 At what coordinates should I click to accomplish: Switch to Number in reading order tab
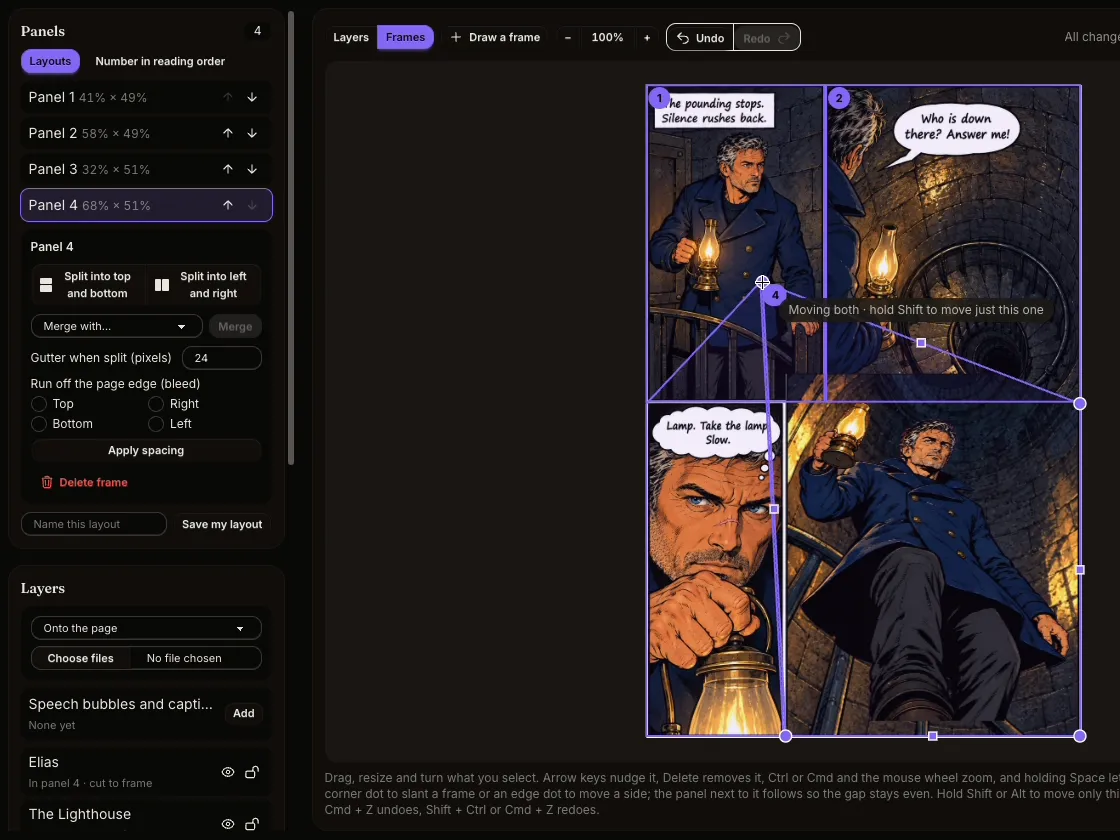tap(160, 61)
